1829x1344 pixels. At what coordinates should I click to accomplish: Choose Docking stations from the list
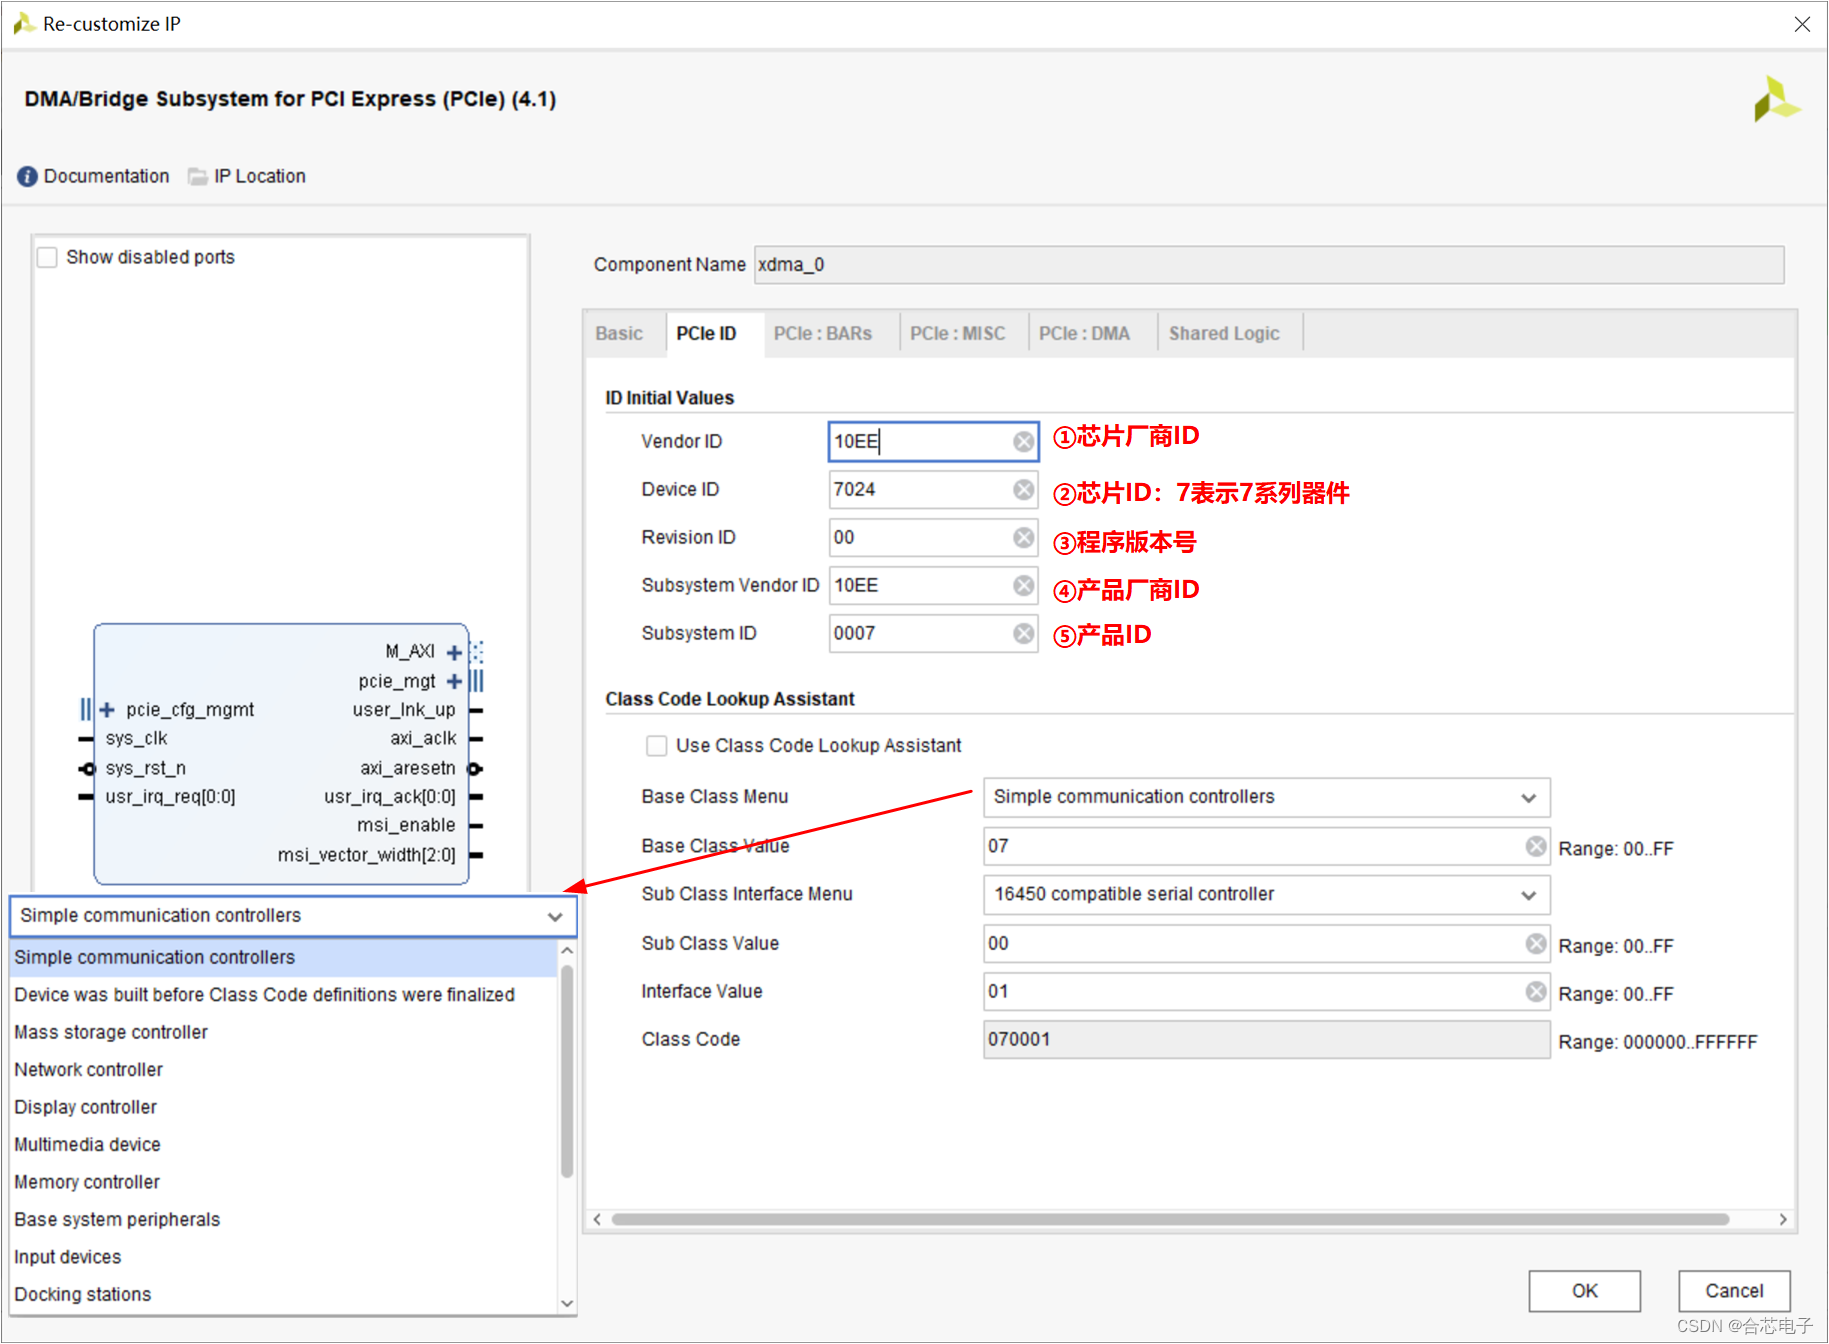283,1295
